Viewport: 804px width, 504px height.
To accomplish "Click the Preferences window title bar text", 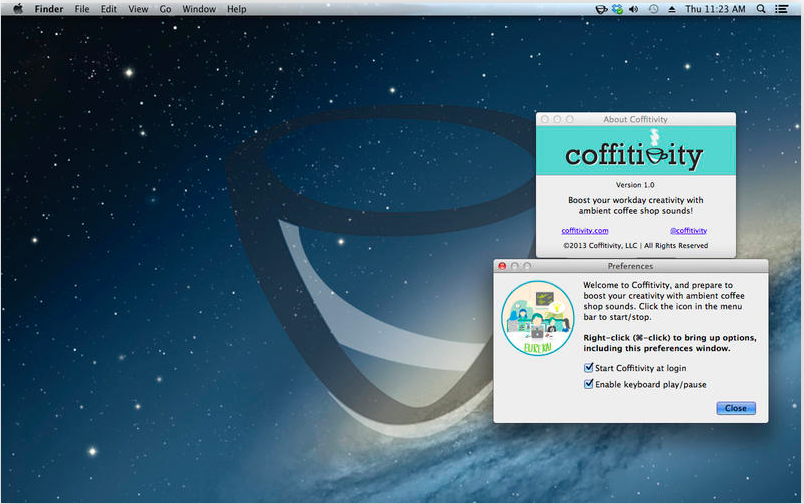I will pyautogui.click(x=630, y=266).
